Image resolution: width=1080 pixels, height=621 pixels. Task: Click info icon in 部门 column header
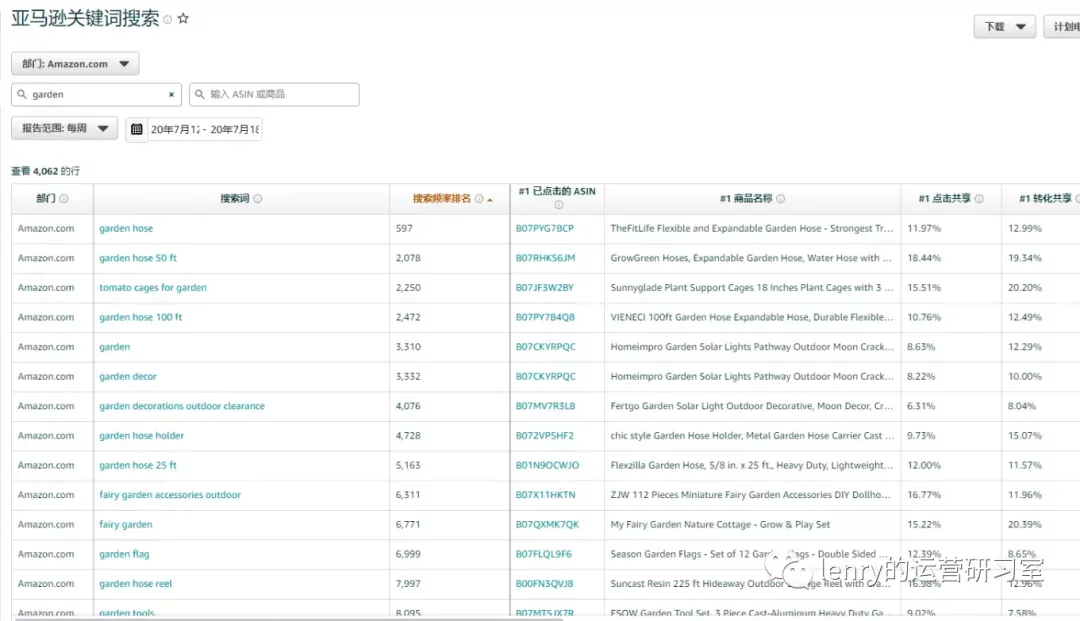pos(64,198)
